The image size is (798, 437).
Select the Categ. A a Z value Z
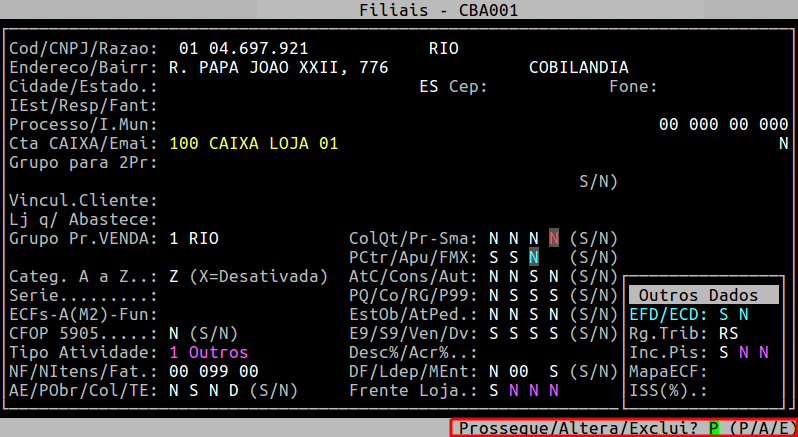coord(174,276)
